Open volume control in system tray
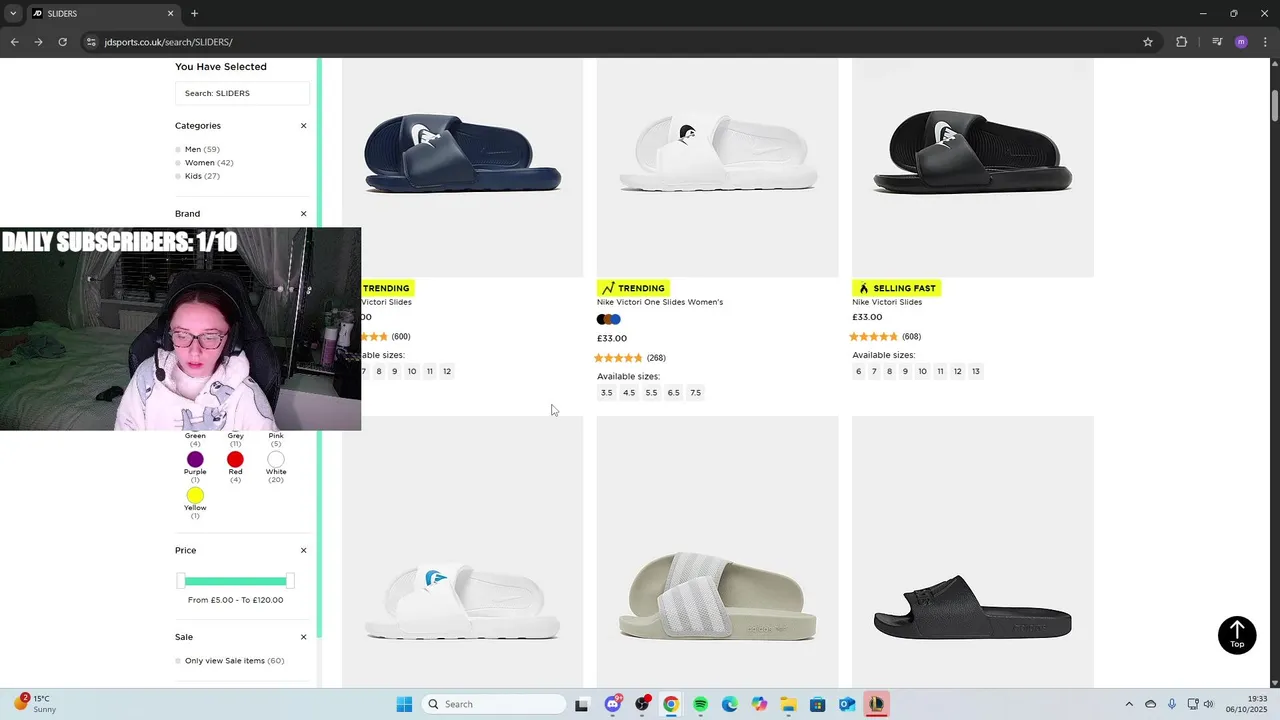This screenshot has height=720, width=1280. click(x=1208, y=704)
